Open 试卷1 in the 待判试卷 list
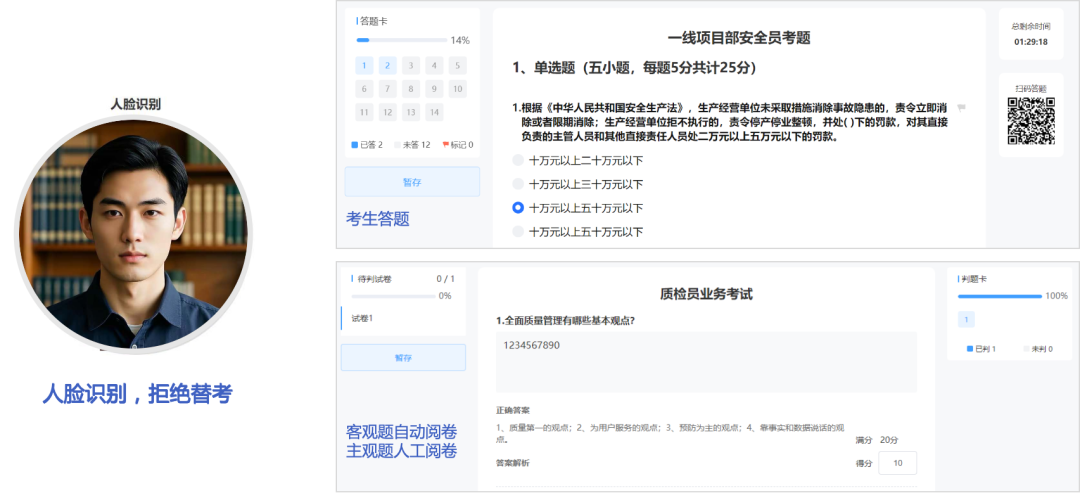Screen dimensions: 1080x493 (x=362, y=318)
